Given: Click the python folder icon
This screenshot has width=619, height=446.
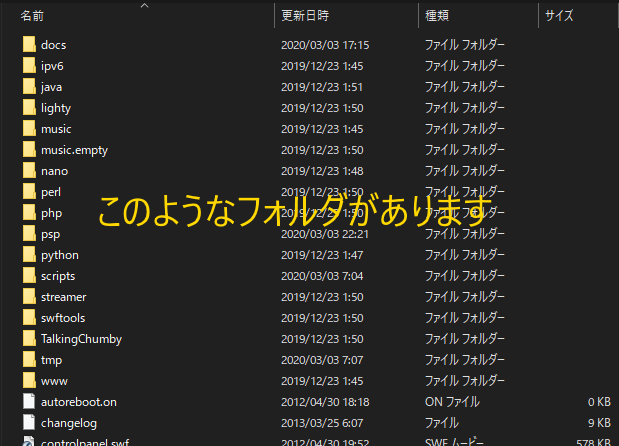Looking at the screenshot, I should [x=28, y=255].
